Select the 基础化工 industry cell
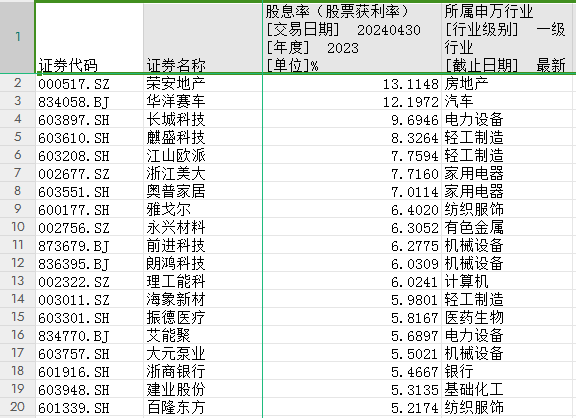This screenshot has width=576, height=418. pyautogui.click(x=507, y=389)
